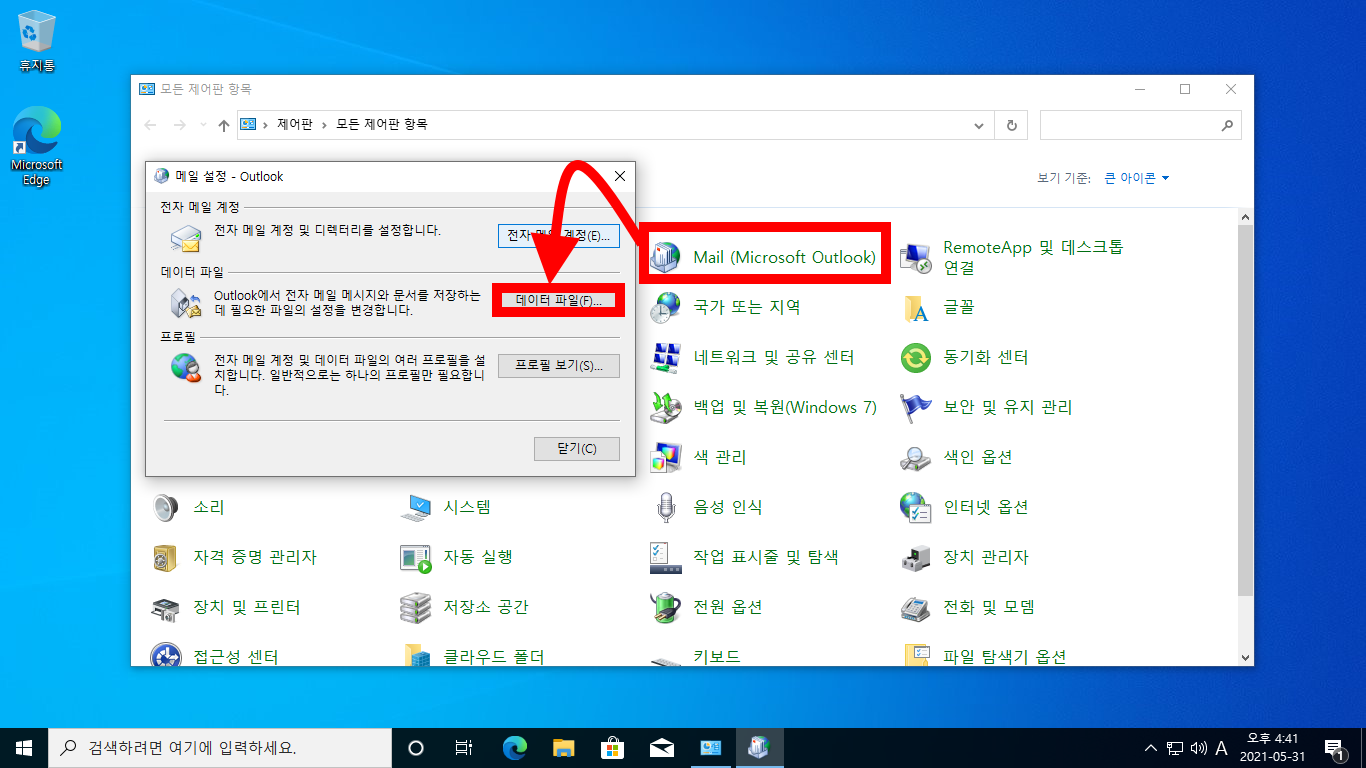Refresh the control panel address bar

coord(1012,125)
